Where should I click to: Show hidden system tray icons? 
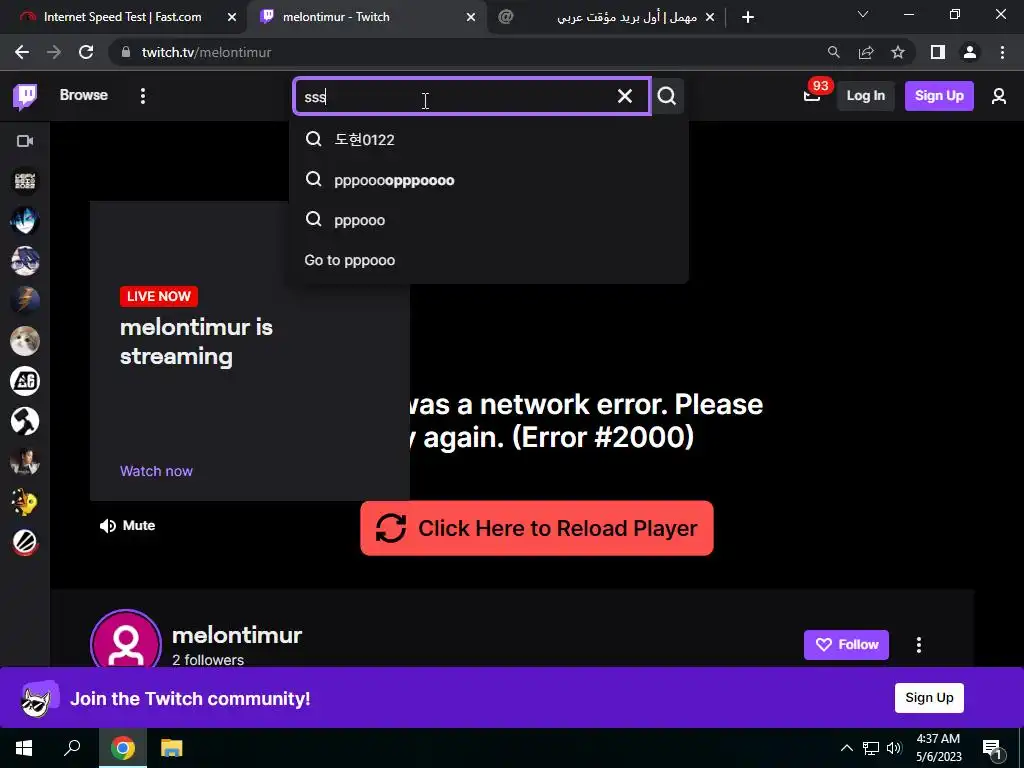846,748
